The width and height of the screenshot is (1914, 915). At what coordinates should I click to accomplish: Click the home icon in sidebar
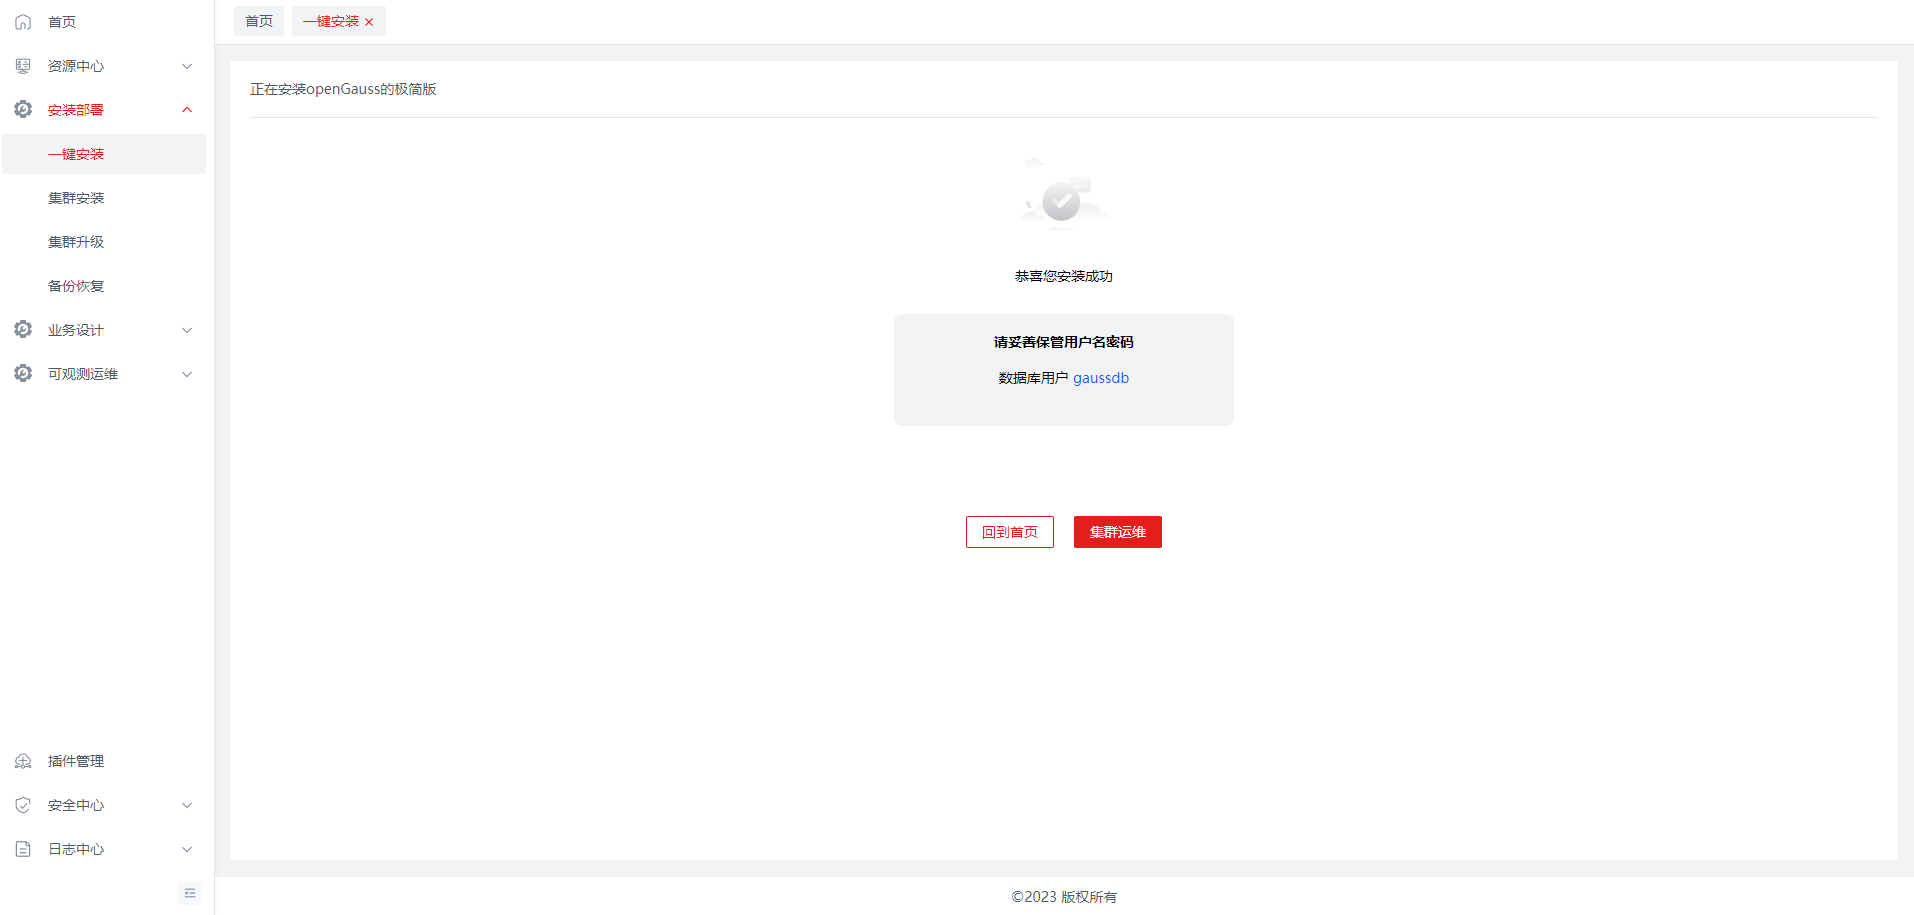23,22
